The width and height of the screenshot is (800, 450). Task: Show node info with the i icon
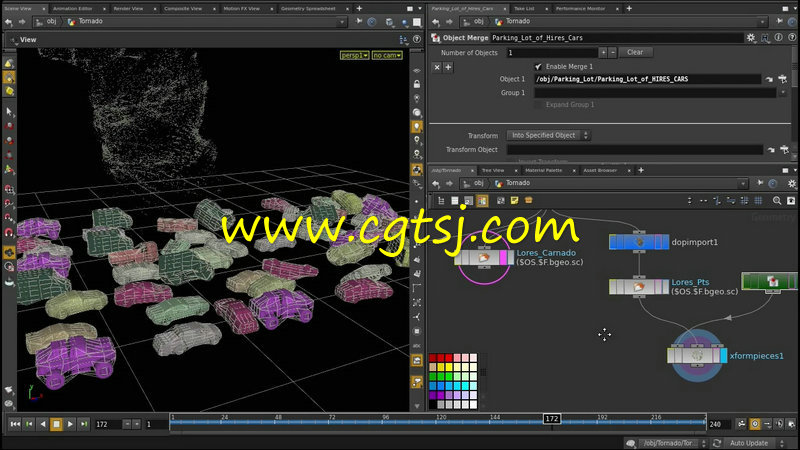(779, 37)
